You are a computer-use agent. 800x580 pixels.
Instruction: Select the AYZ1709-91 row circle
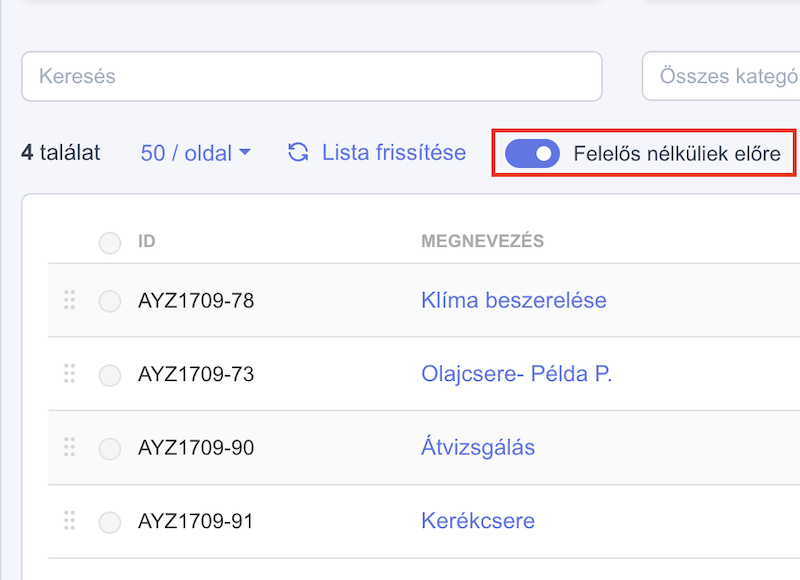(110, 522)
